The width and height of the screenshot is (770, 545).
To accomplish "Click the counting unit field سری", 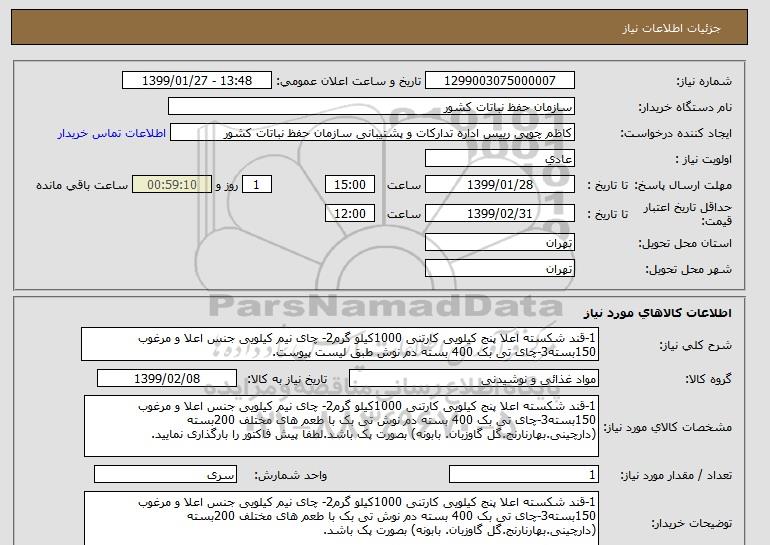I will 165,474.
